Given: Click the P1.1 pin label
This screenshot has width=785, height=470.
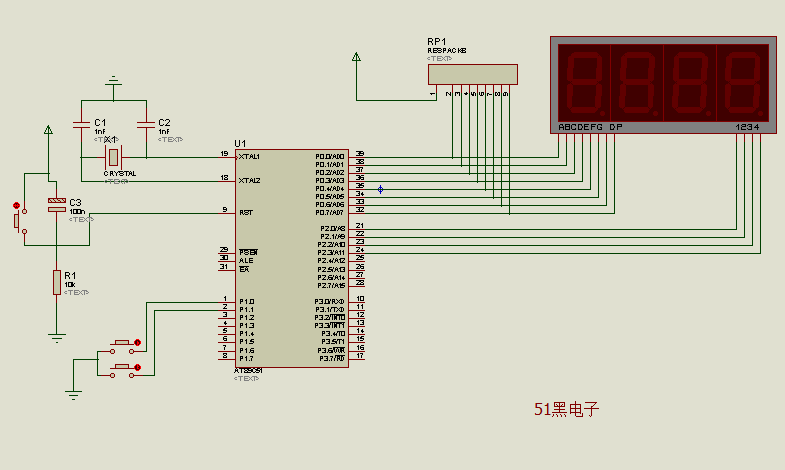Looking at the screenshot, I should coord(246,310).
